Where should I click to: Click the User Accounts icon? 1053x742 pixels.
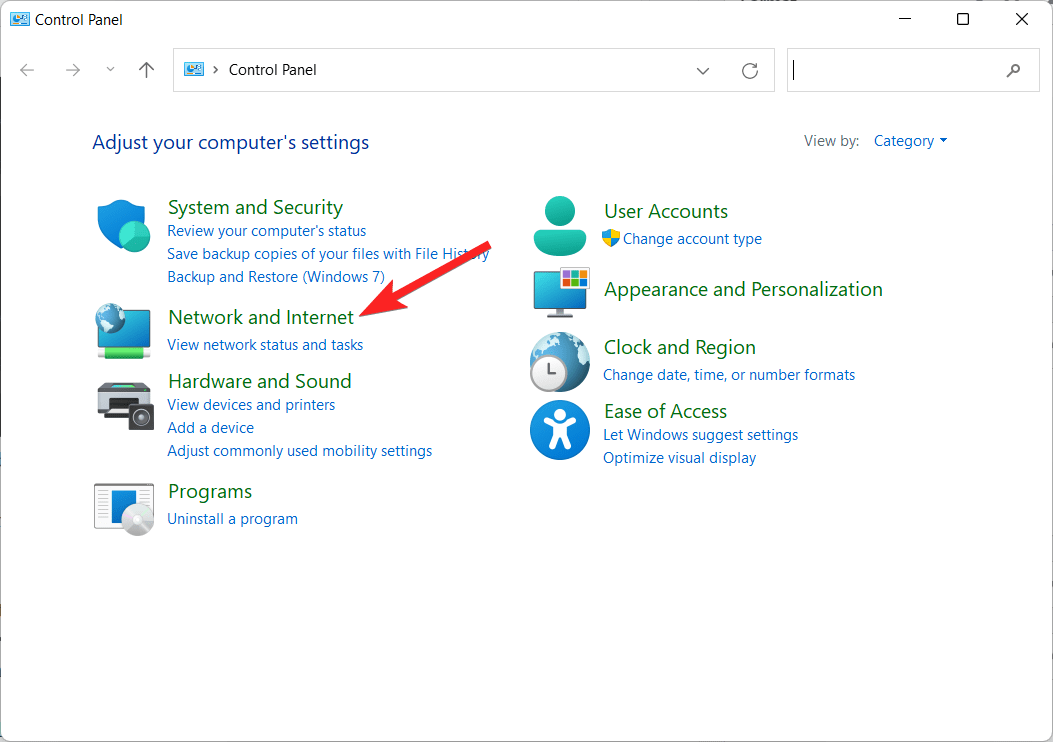coord(559,225)
